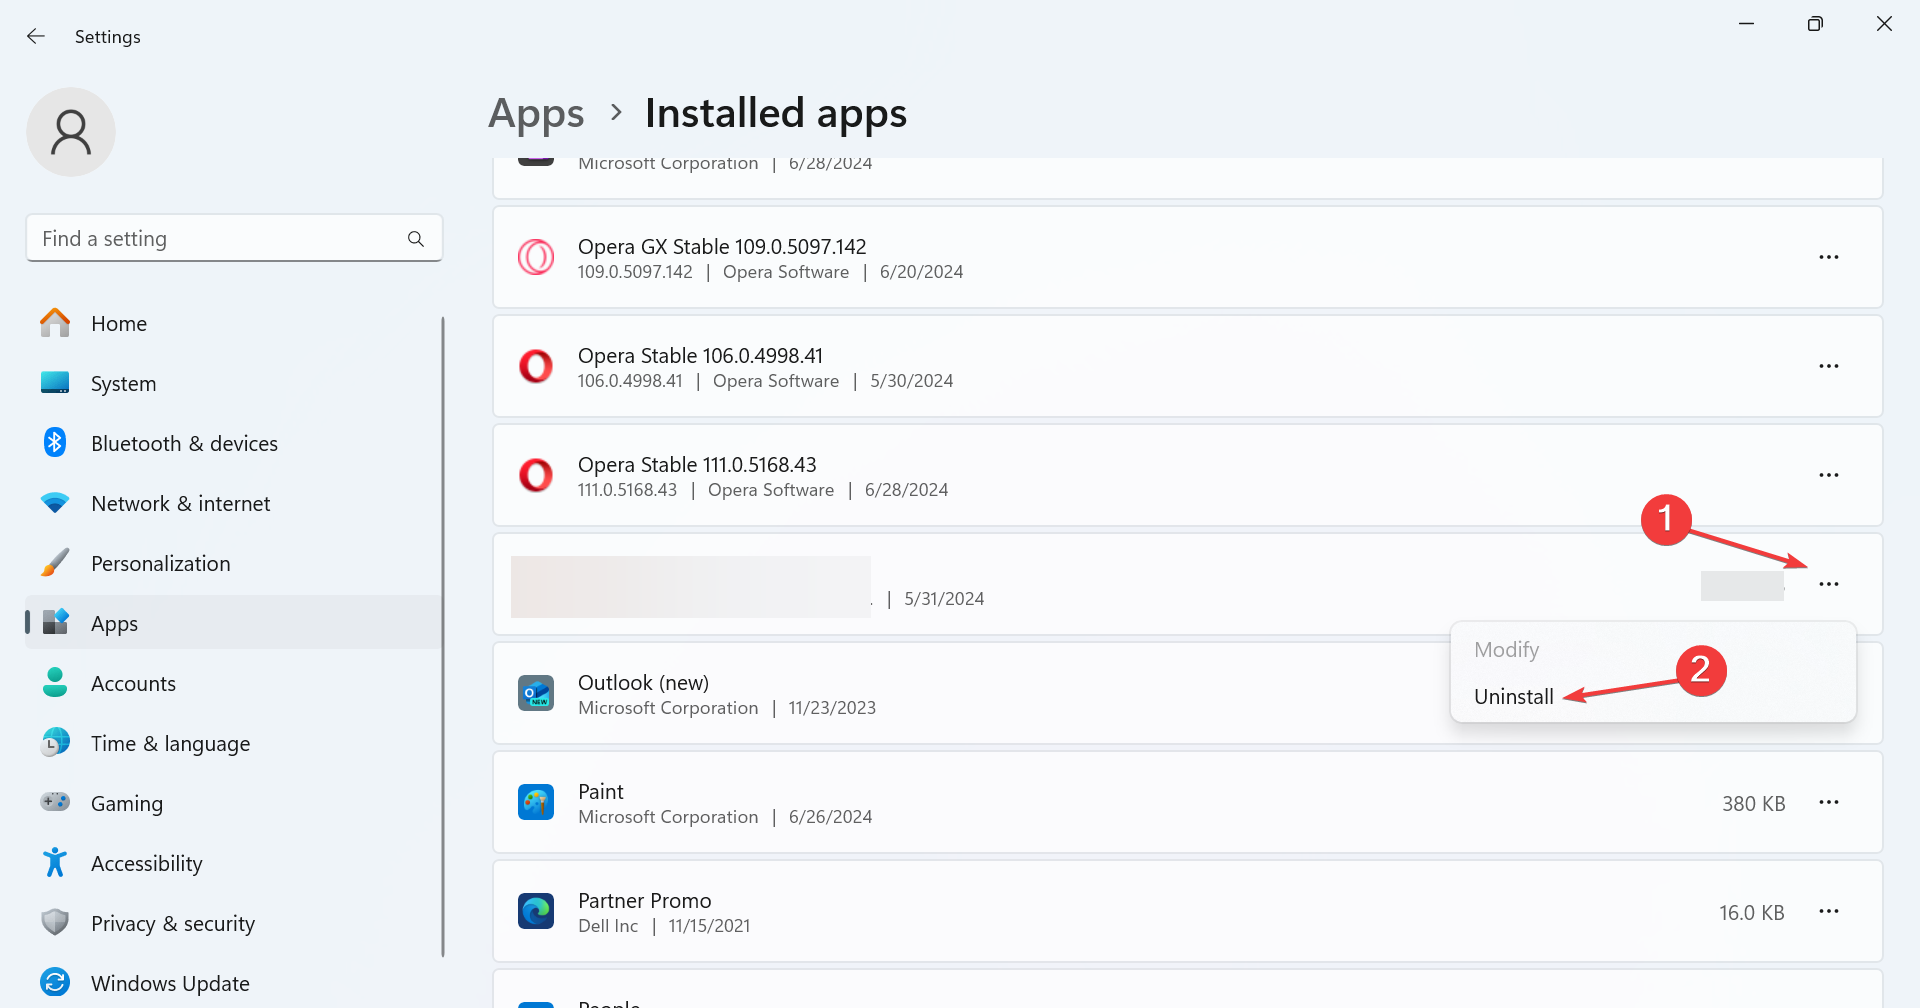Click the Apps breadcrumb link

[x=536, y=114]
